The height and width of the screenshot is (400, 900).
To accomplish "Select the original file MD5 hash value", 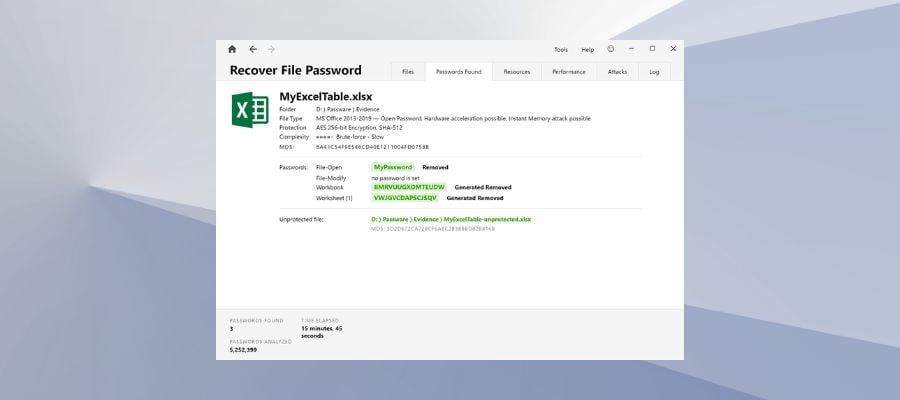I will 372,147.
